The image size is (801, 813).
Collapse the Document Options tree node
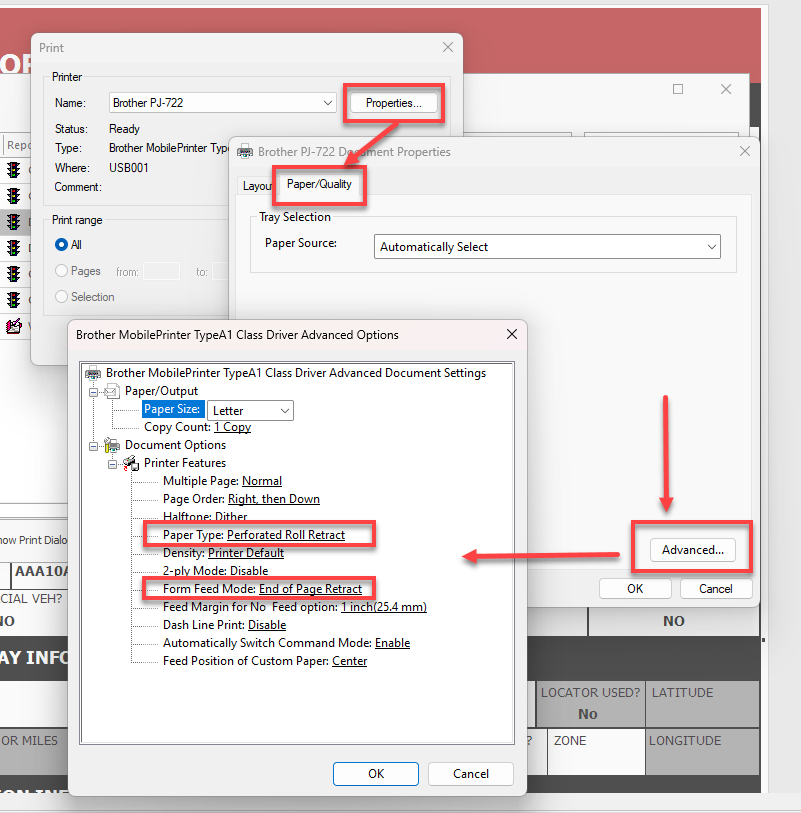click(93, 445)
